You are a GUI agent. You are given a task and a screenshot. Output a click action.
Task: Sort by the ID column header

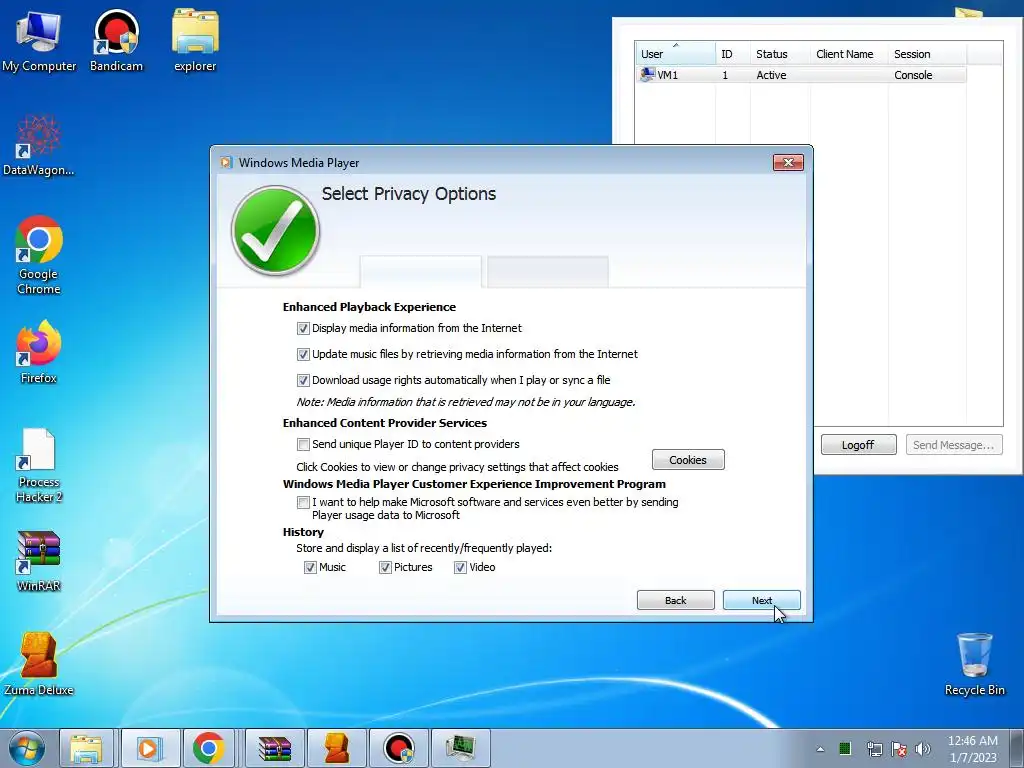[x=733, y=54]
